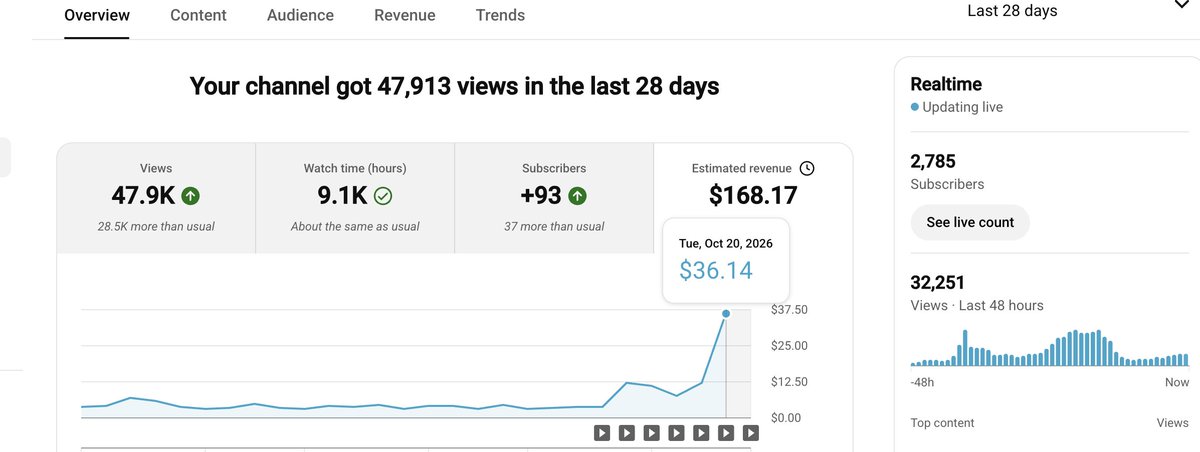Select the Overview tab
This screenshot has width=1200, height=452.
click(97, 15)
